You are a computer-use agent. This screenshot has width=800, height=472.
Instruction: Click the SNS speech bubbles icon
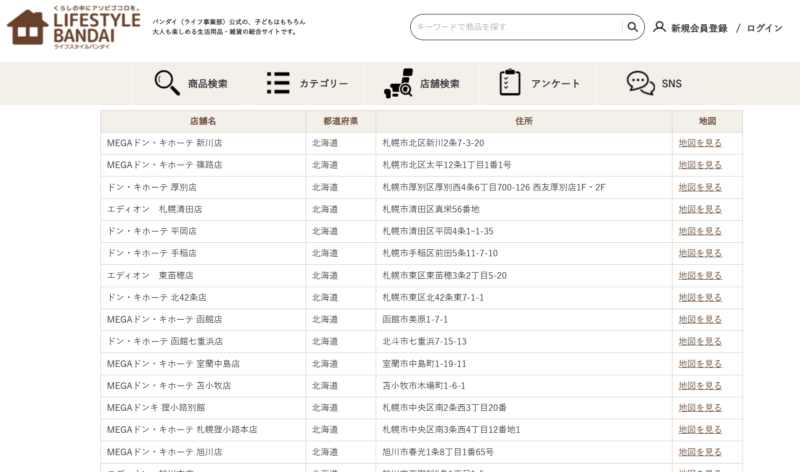tap(640, 83)
